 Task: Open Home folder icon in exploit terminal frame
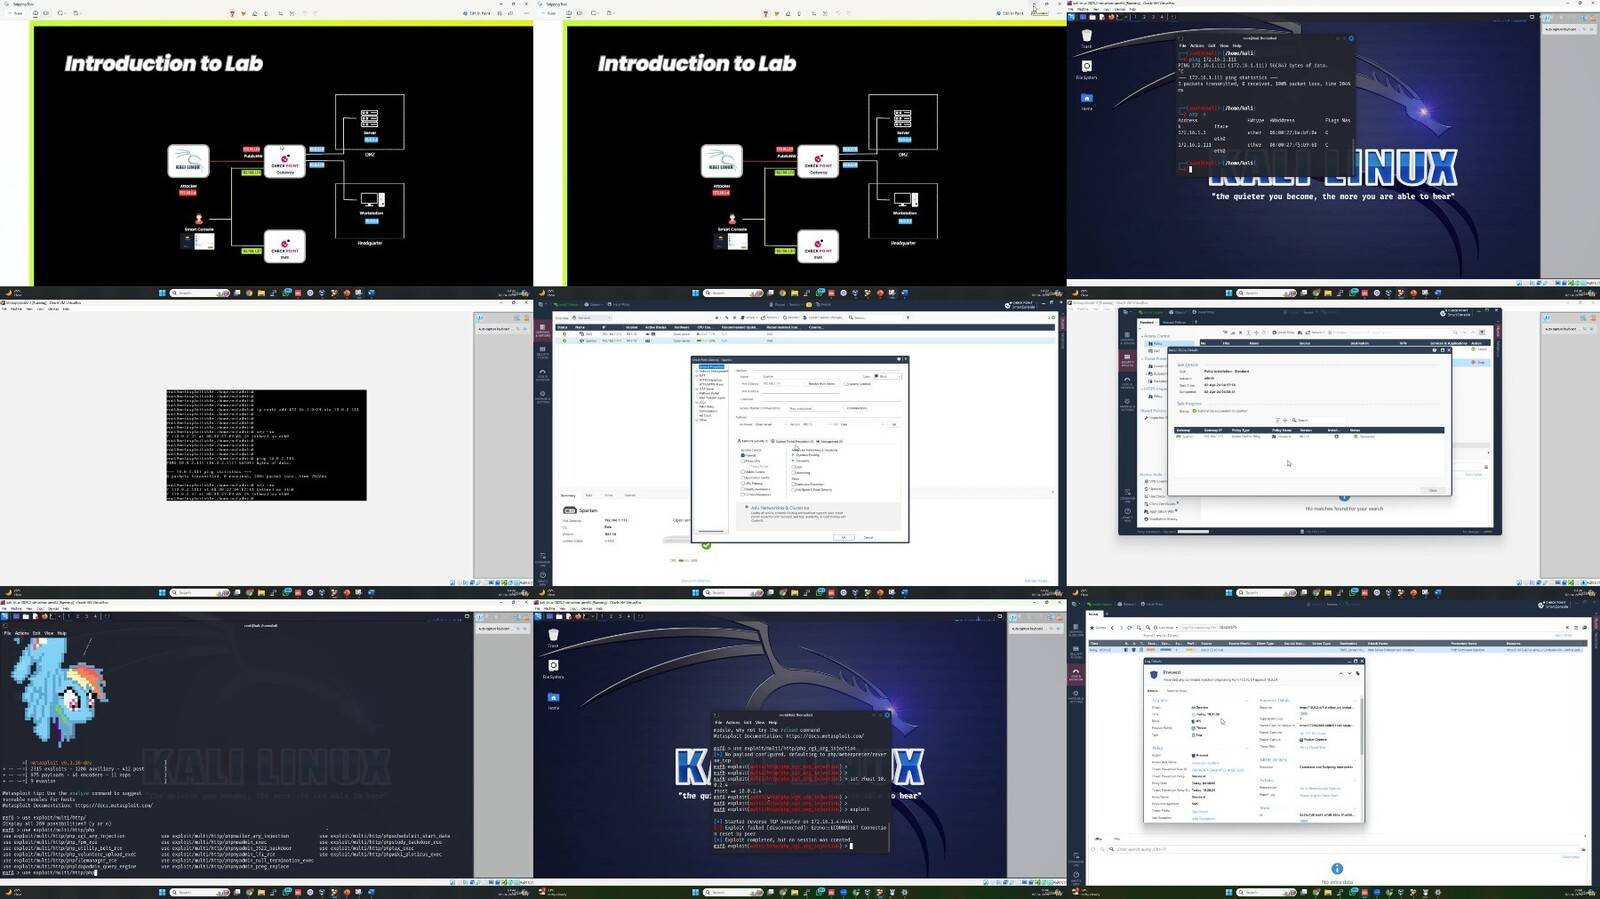(553, 698)
